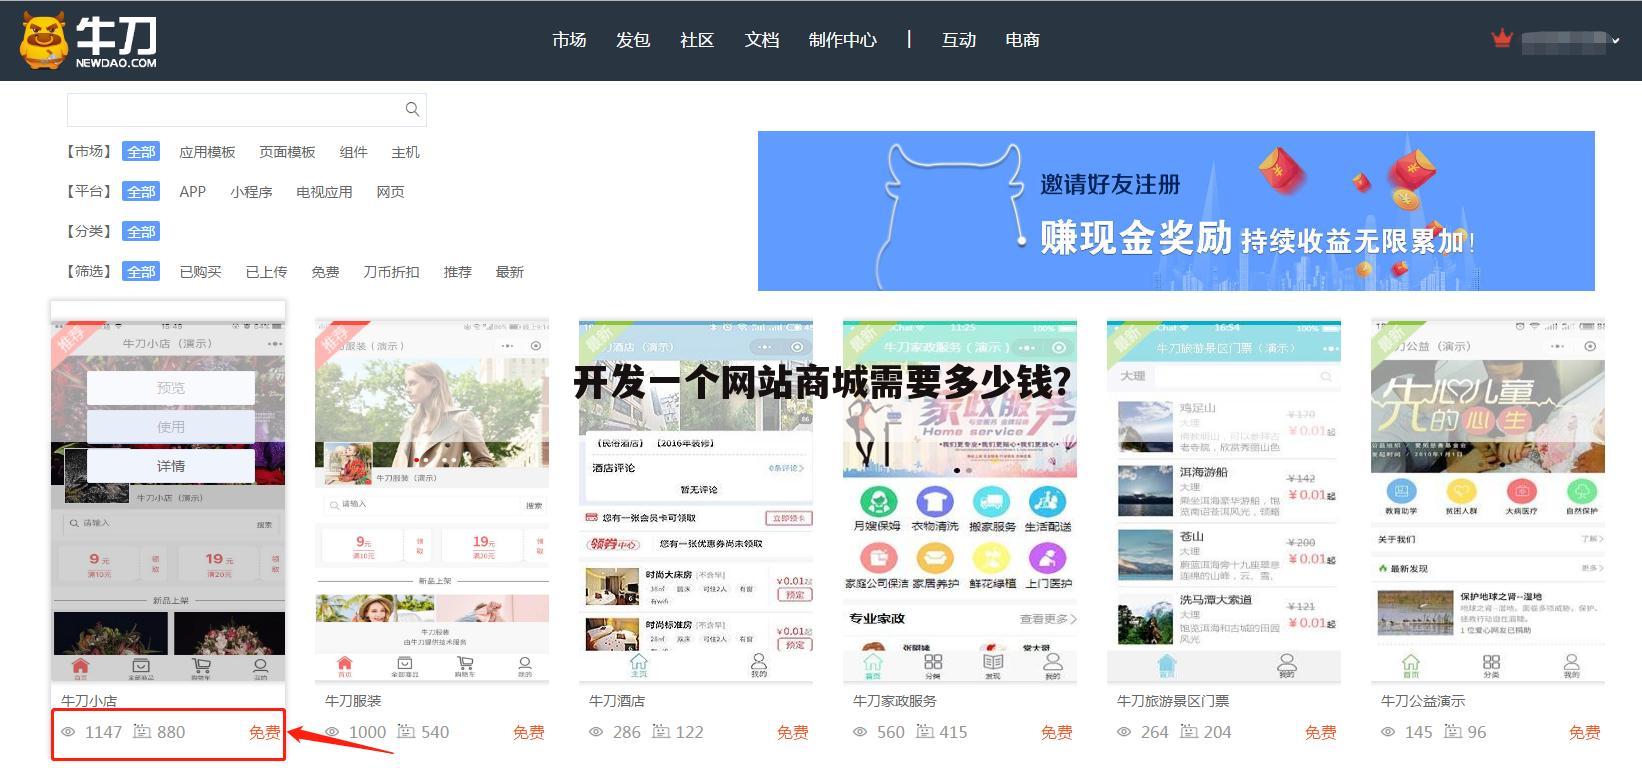Show 已上传 items only
1642x768 pixels.
pos(266,272)
